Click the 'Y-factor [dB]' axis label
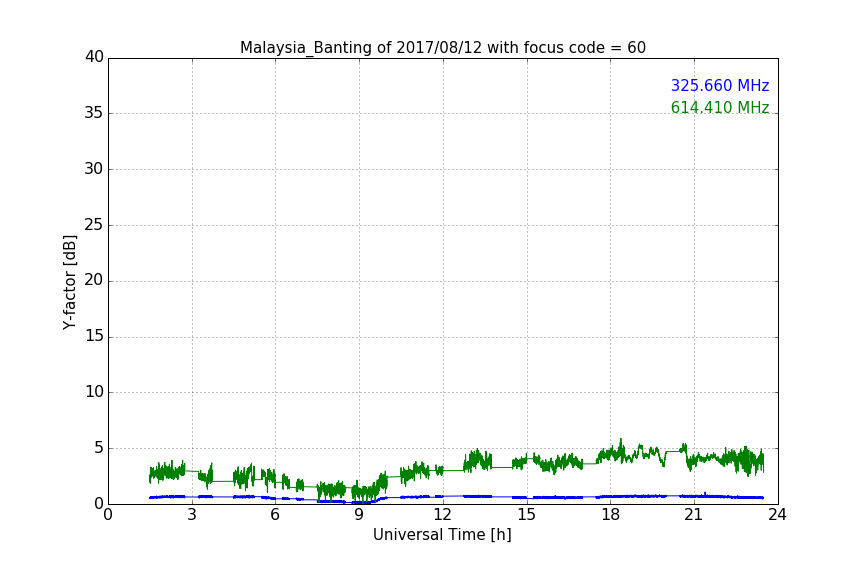 [x=69, y=282]
